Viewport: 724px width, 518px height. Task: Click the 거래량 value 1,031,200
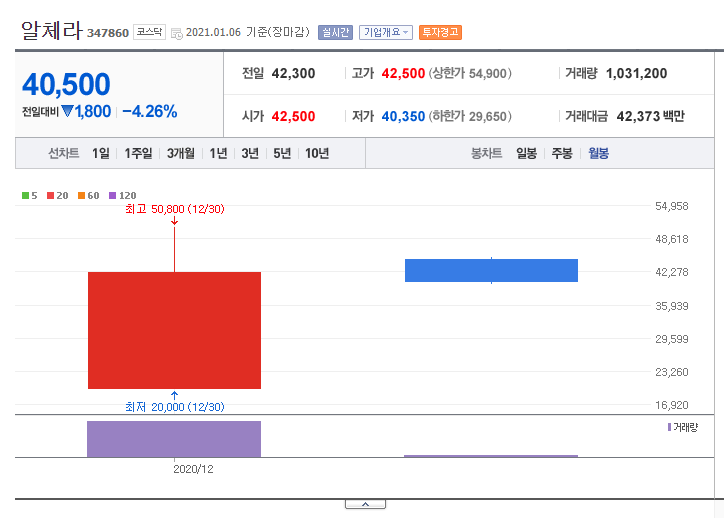coord(636,73)
